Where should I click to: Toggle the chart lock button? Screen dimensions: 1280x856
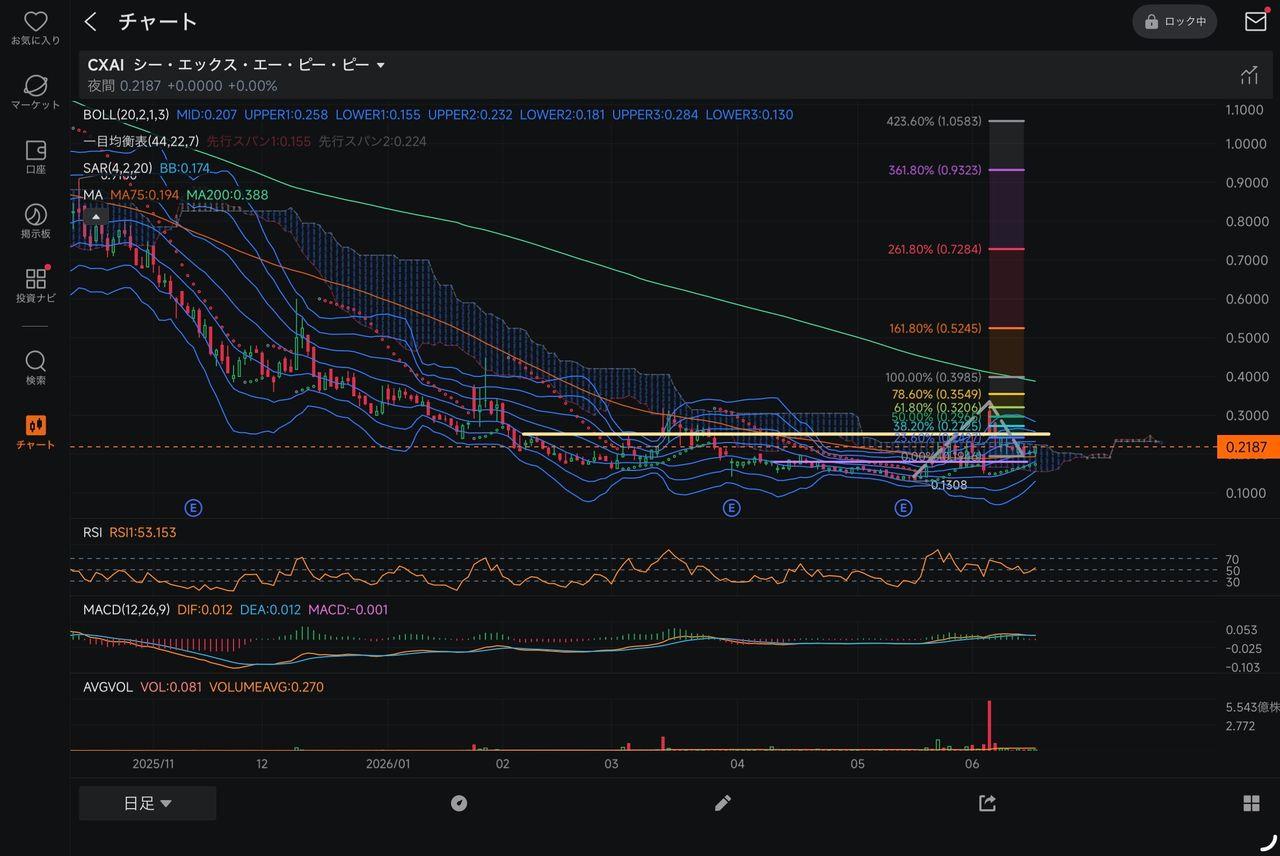point(1175,21)
